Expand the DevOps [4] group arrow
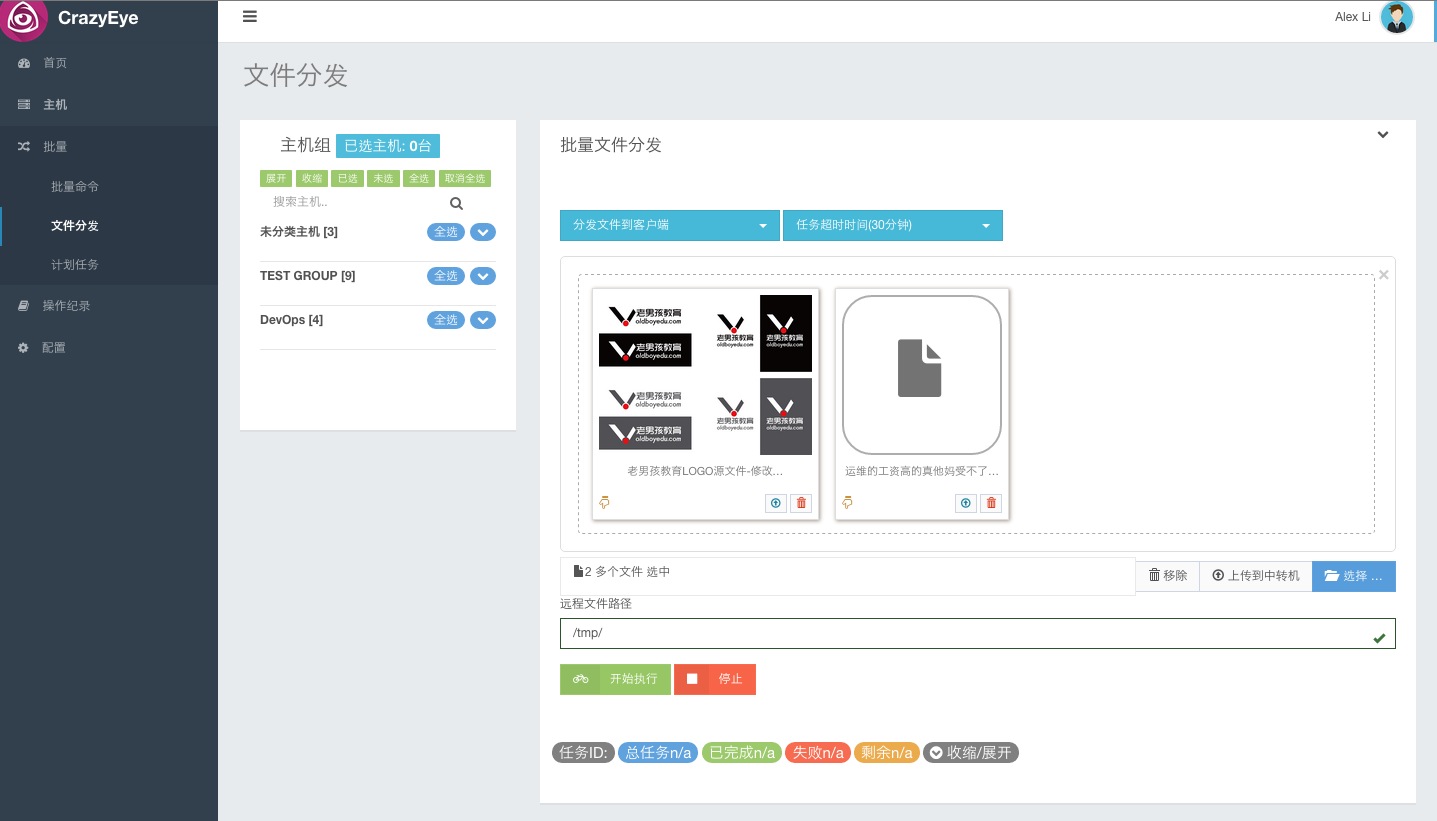The height and width of the screenshot is (821, 1437). pyautogui.click(x=482, y=321)
